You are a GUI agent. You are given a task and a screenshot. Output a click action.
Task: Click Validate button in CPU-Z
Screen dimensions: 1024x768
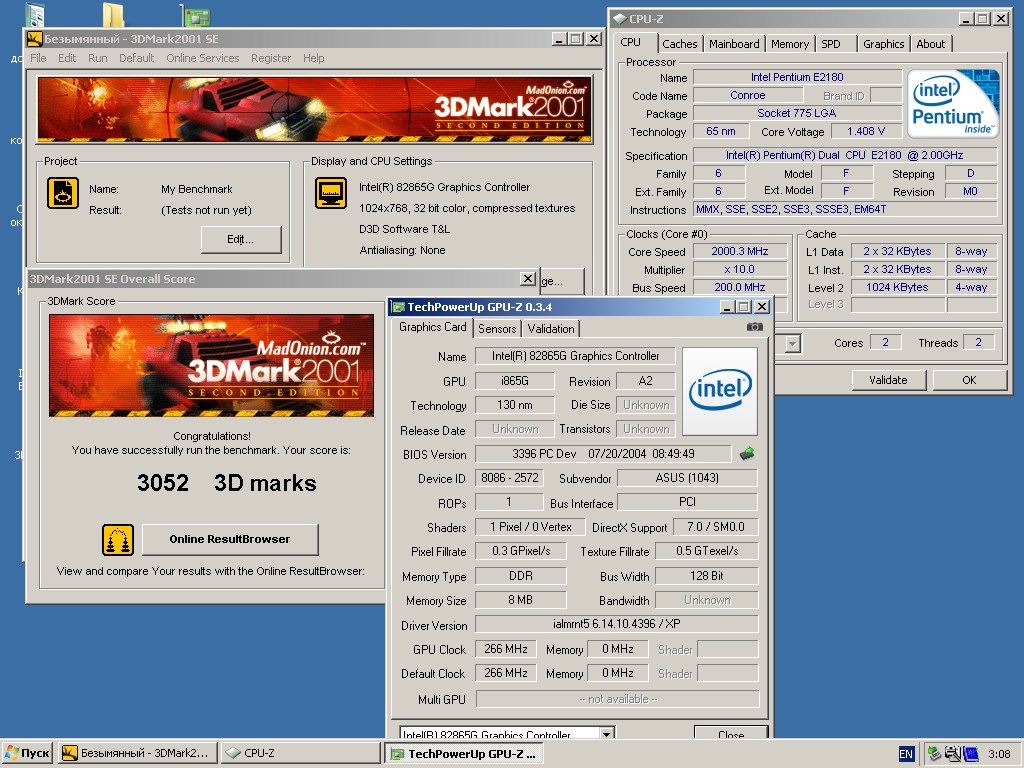[888, 380]
